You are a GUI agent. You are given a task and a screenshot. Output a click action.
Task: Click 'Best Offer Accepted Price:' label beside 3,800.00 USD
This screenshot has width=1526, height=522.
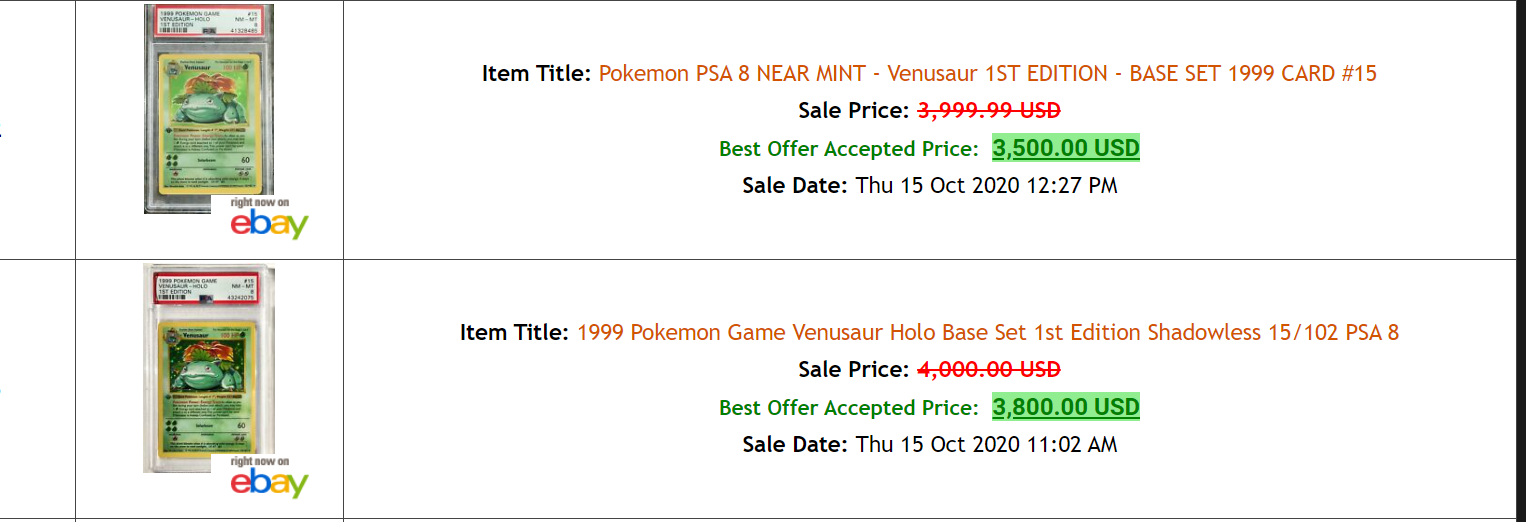[x=849, y=408]
